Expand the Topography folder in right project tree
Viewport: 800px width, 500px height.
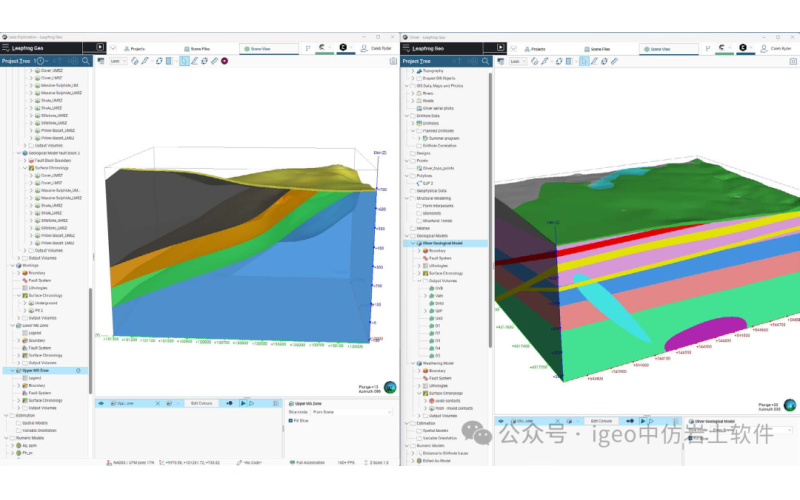tap(412, 72)
